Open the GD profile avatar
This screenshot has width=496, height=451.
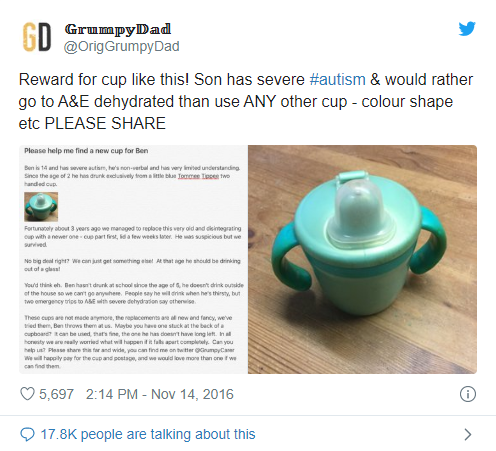(x=37, y=37)
